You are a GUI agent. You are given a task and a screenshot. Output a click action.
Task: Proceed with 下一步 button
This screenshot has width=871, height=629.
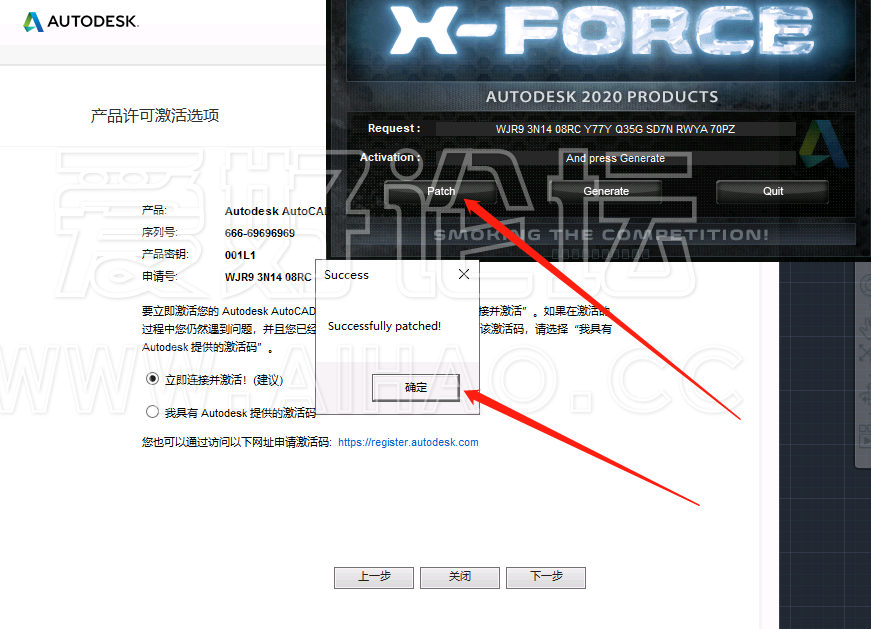pyautogui.click(x=546, y=577)
